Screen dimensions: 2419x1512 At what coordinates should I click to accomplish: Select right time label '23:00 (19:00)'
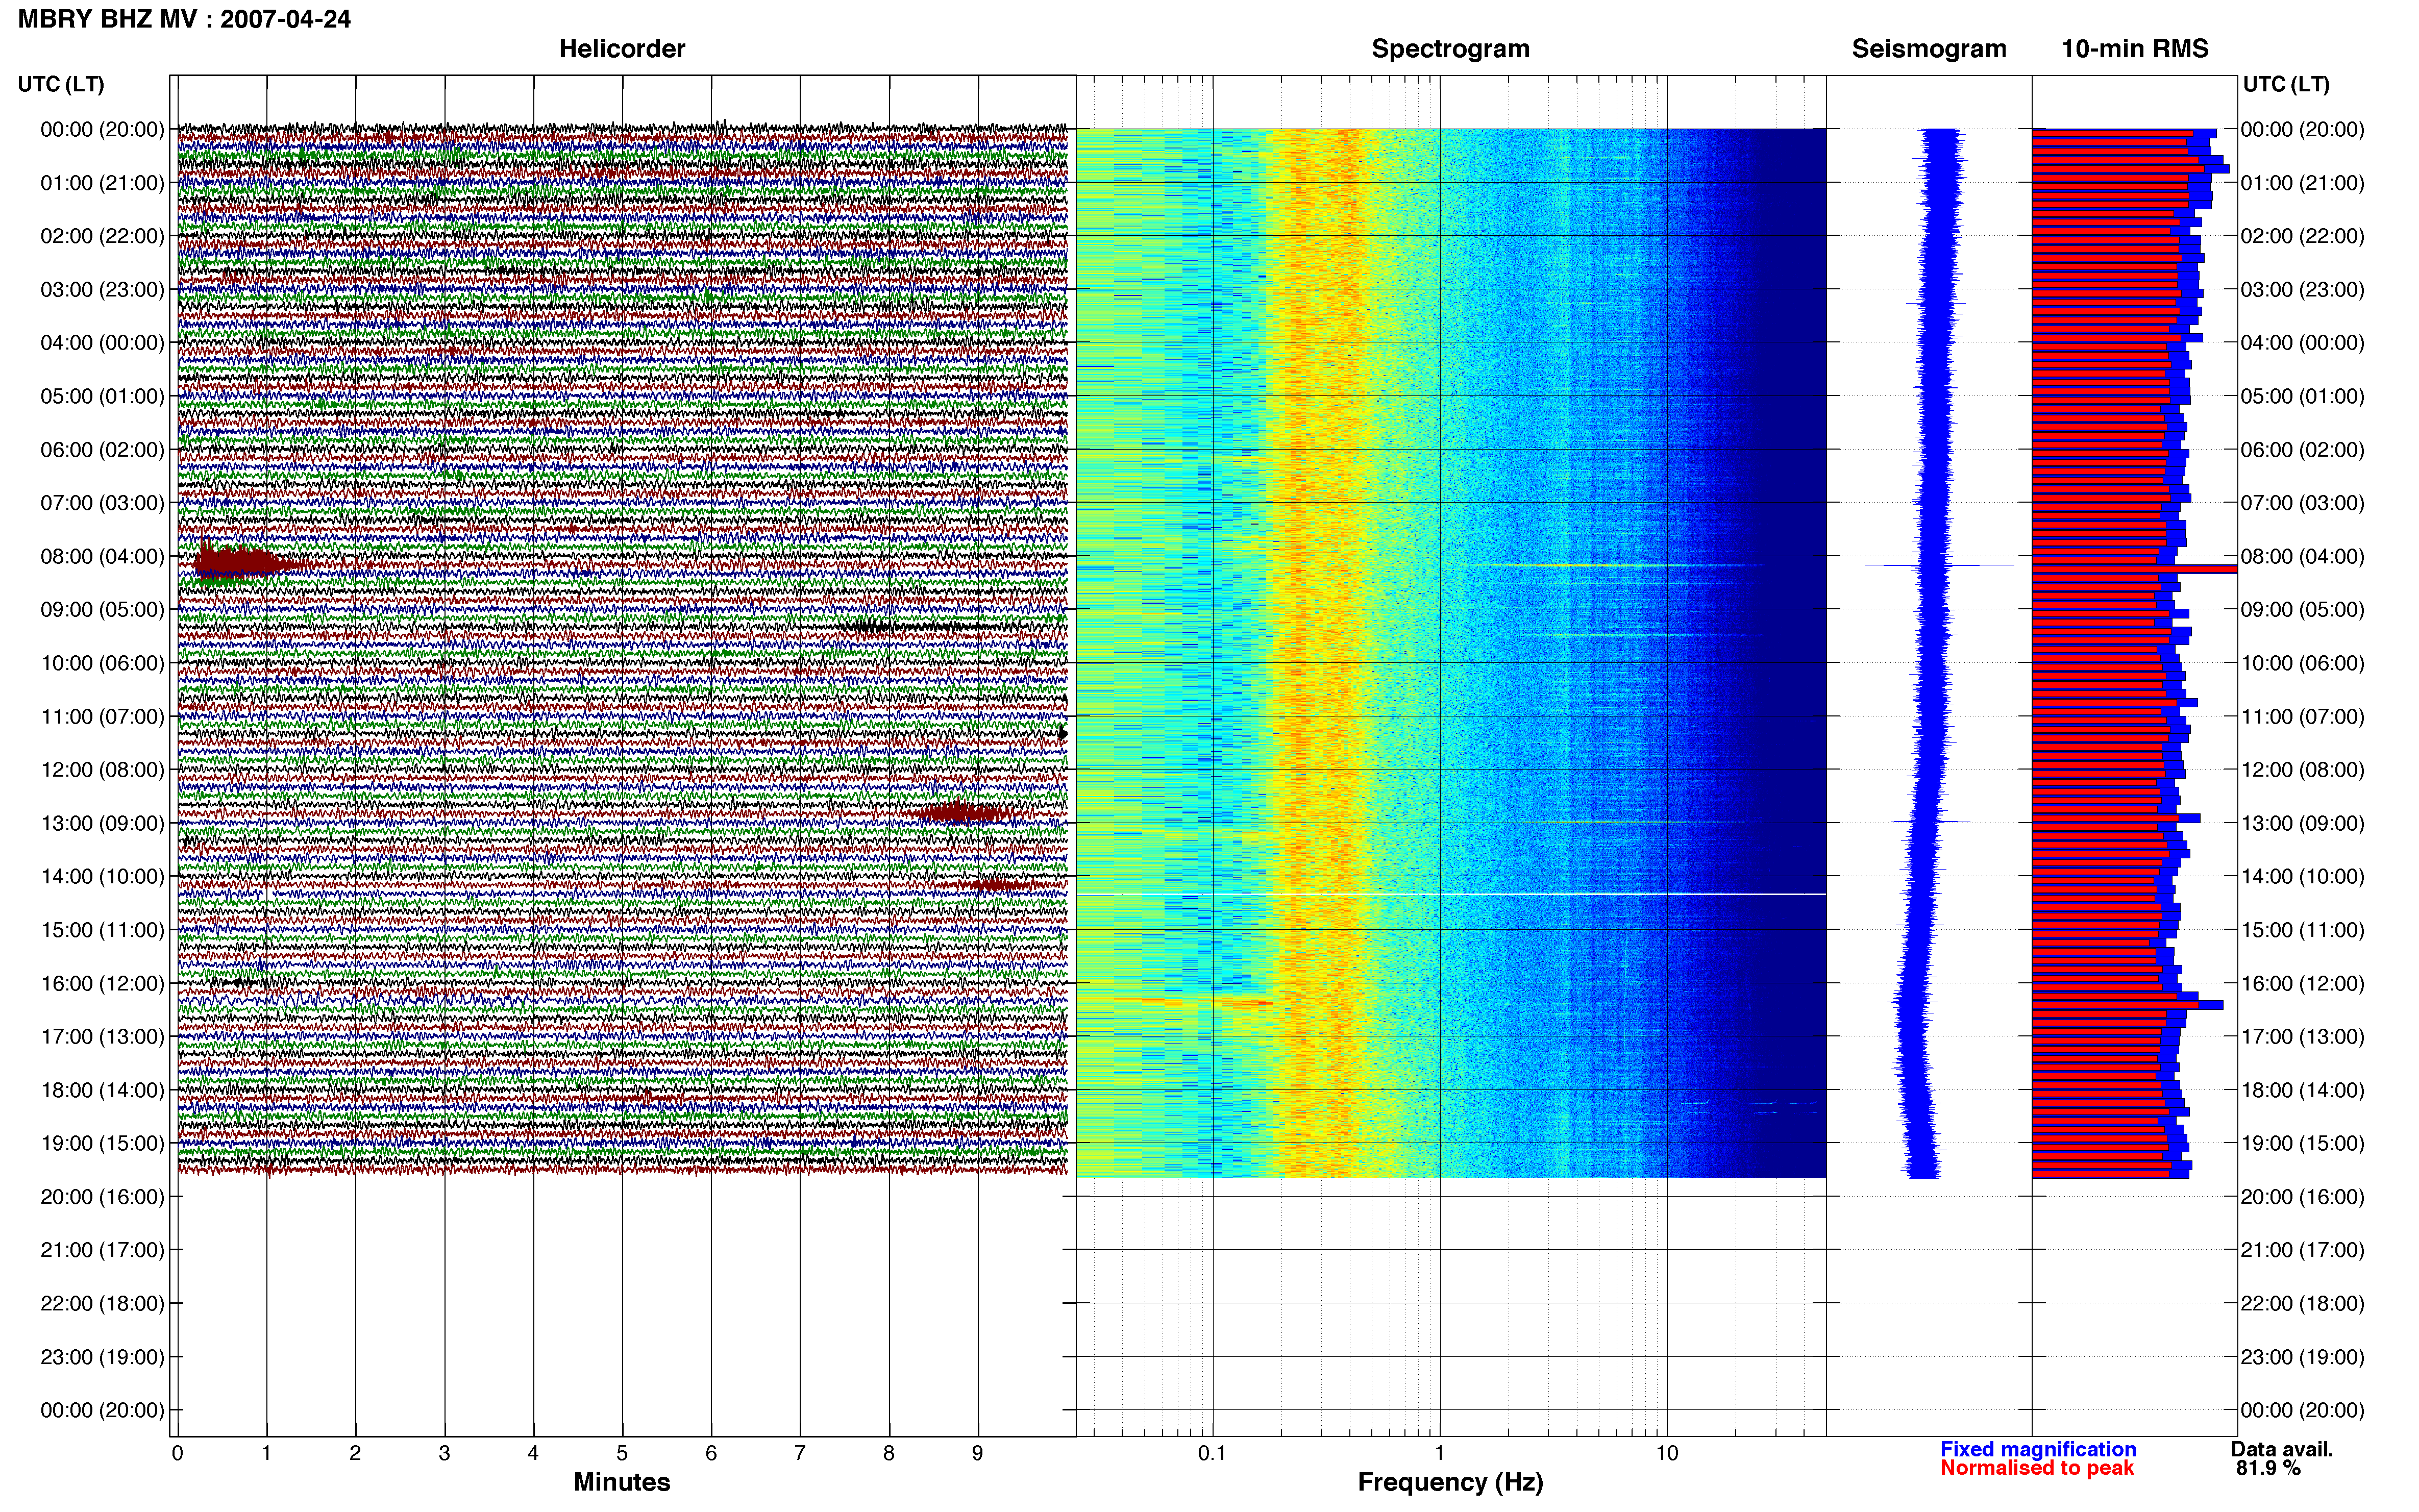point(2302,1357)
